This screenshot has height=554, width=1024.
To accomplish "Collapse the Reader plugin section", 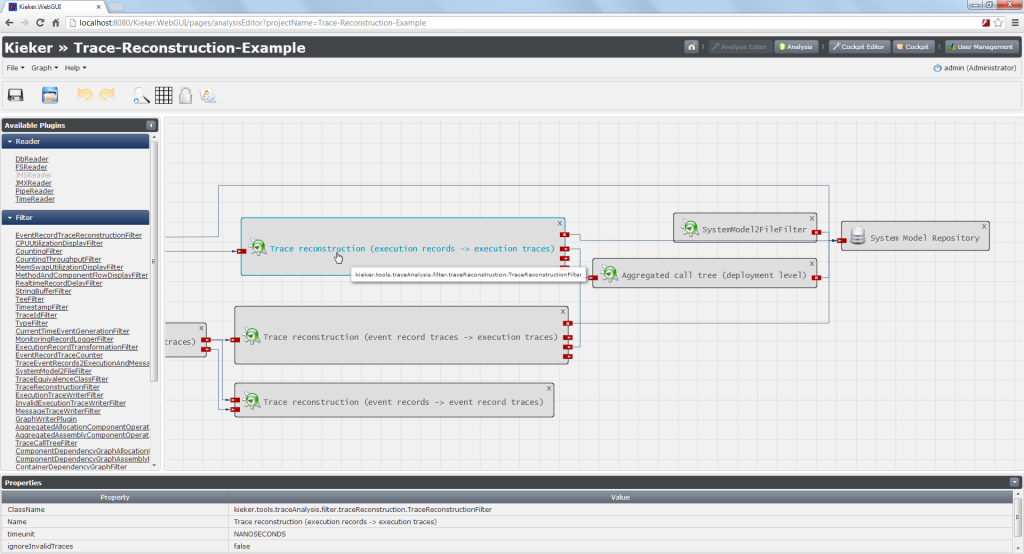I will 10,142.
